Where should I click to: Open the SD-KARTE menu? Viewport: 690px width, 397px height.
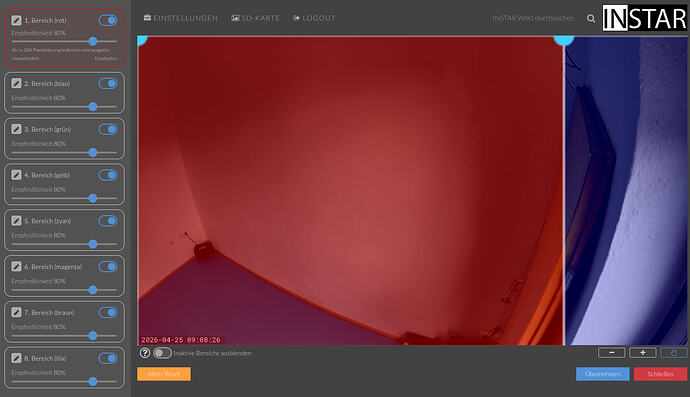(255, 18)
